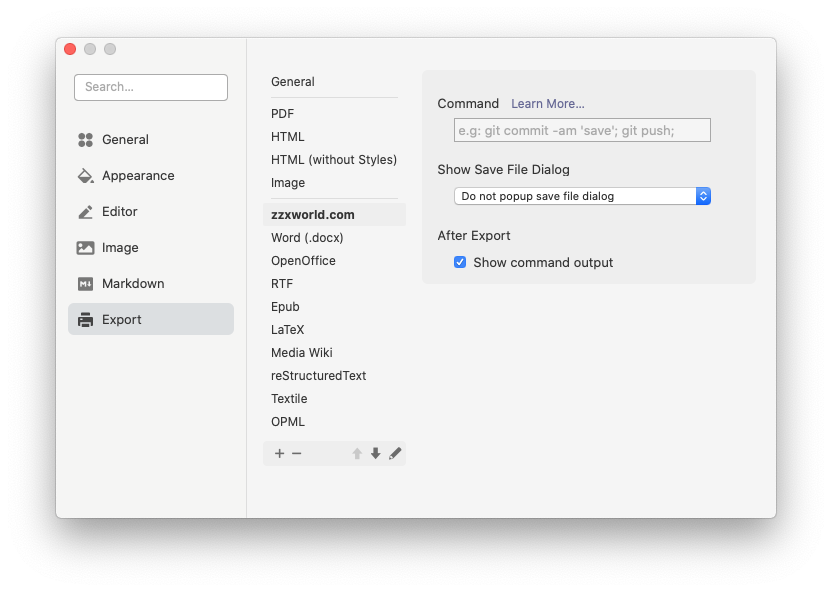Select the Appearance paint bucket icon
This screenshot has width=832, height=592.
(85, 176)
